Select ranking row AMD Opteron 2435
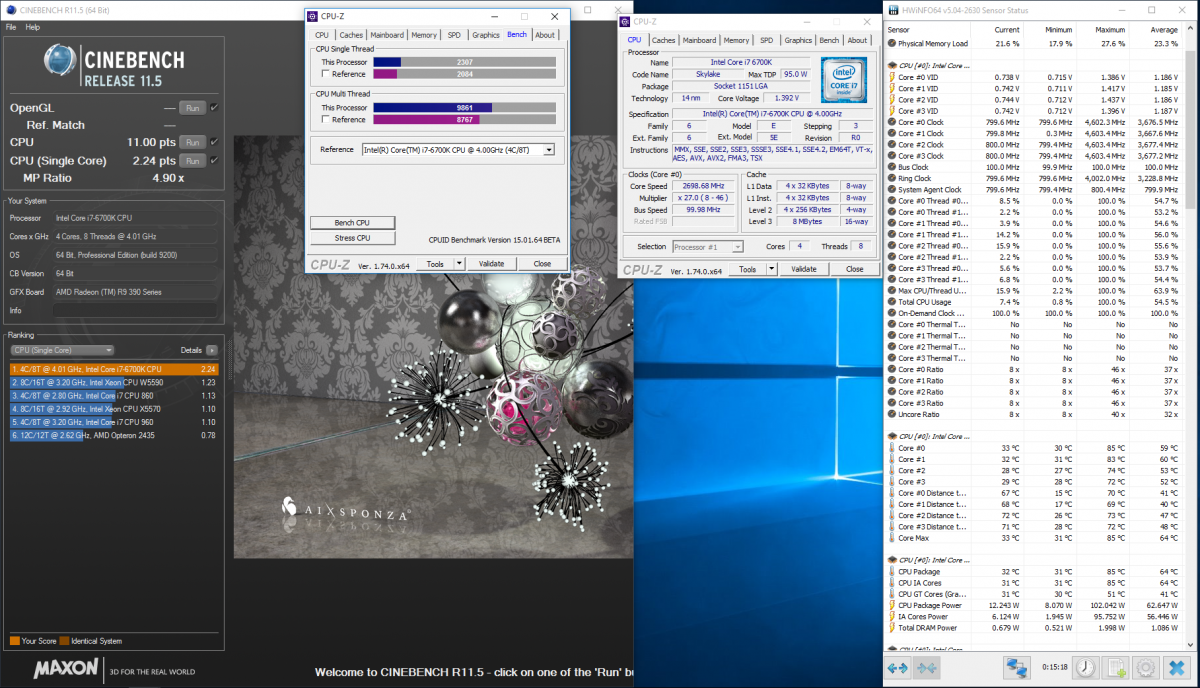The image size is (1200, 688). coord(113,435)
